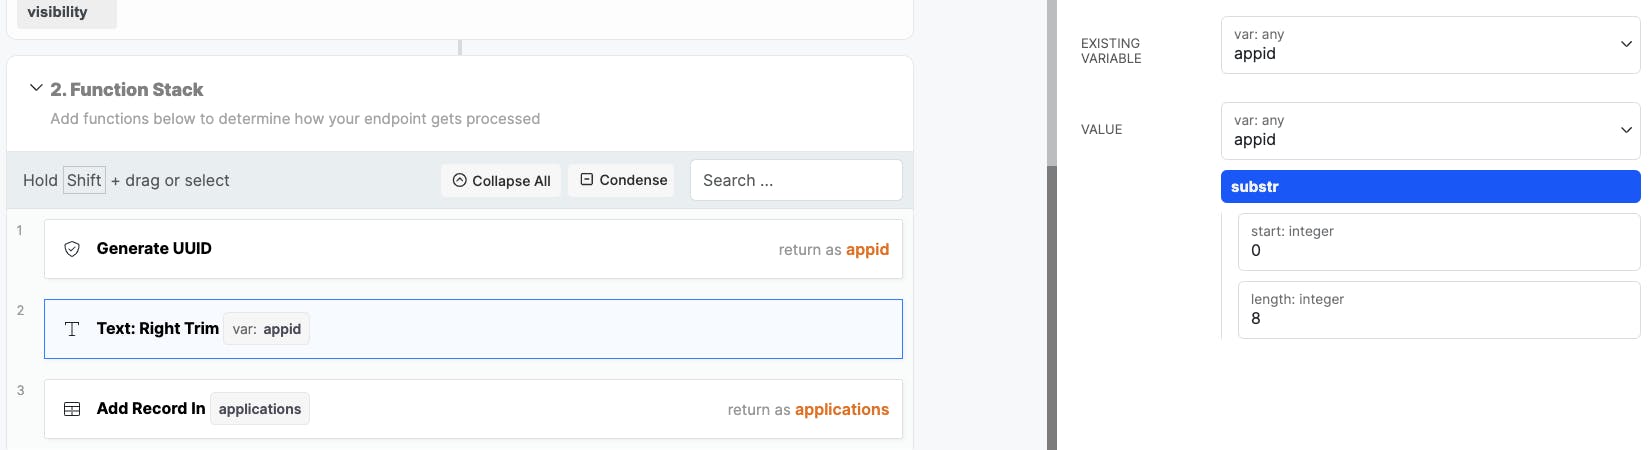Open the Value appid dropdown
The image size is (1649, 450).
[x=1430, y=131]
